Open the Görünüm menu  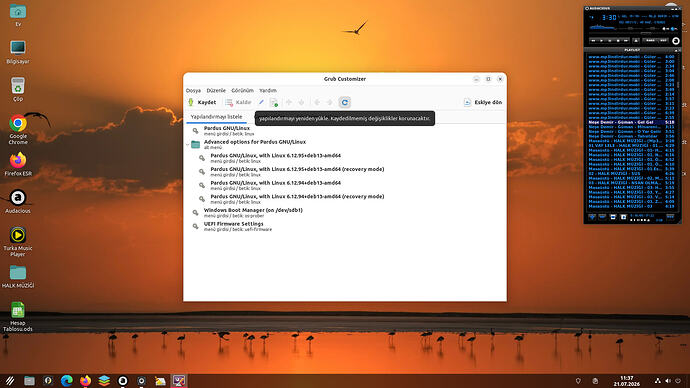click(242, 90)
